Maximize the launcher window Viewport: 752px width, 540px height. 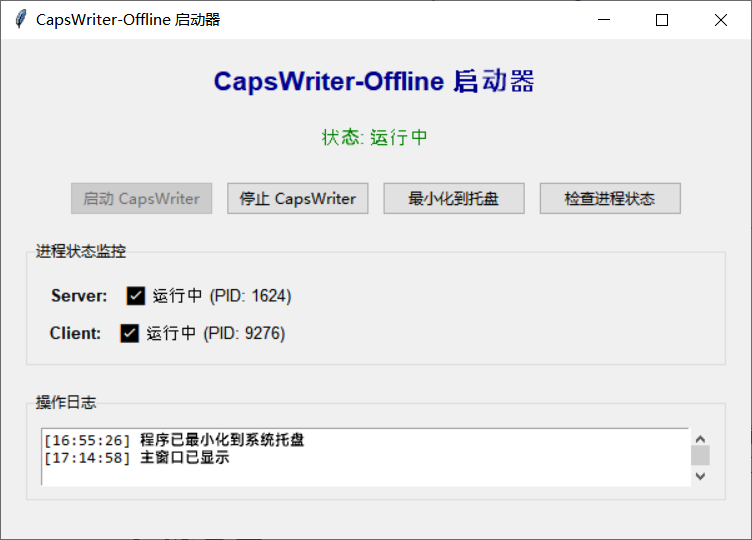tap(662, 20)
